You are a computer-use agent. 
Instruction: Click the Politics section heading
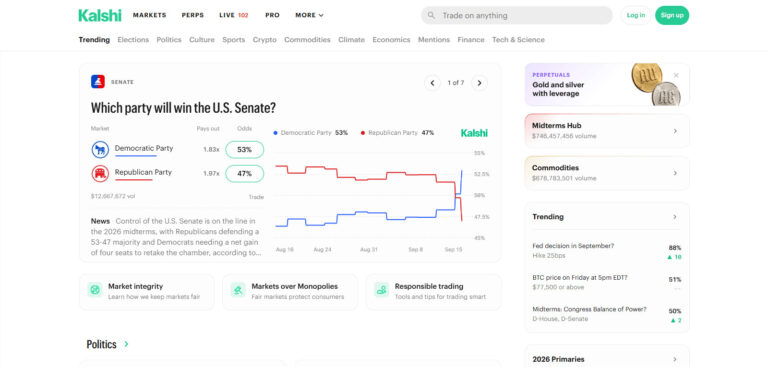point(101,344)
